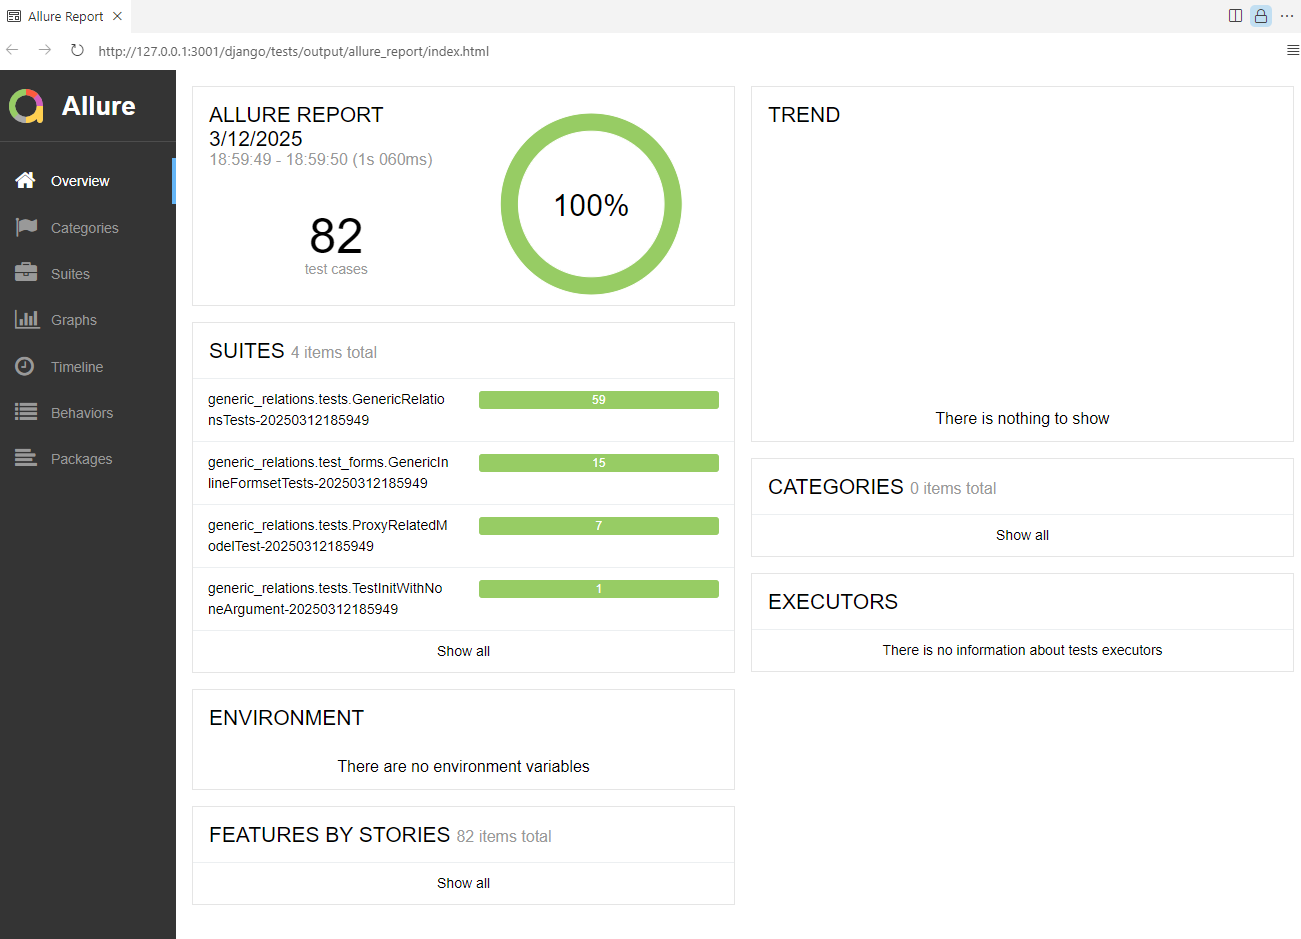Open the Categories sidebar item

(x=88, y=227)
